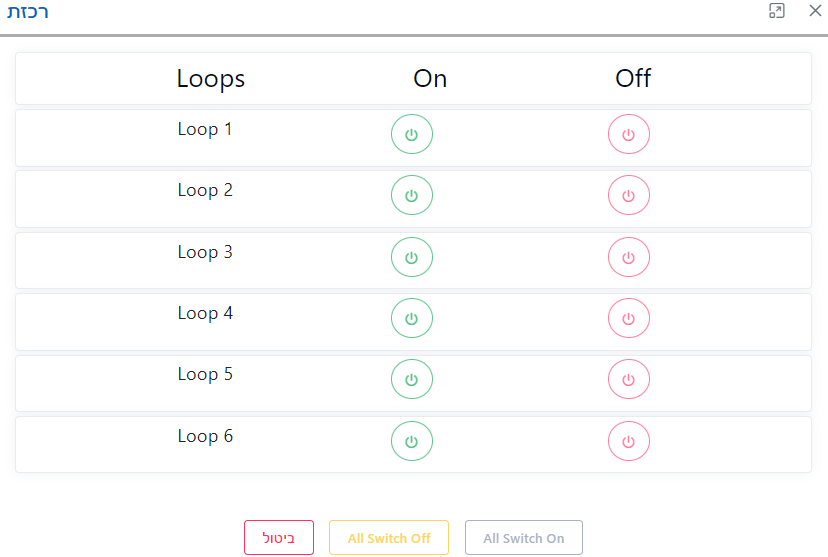The image size is (828, 557).
Task: Click the Loops column header
Action: tap(211, 79)
